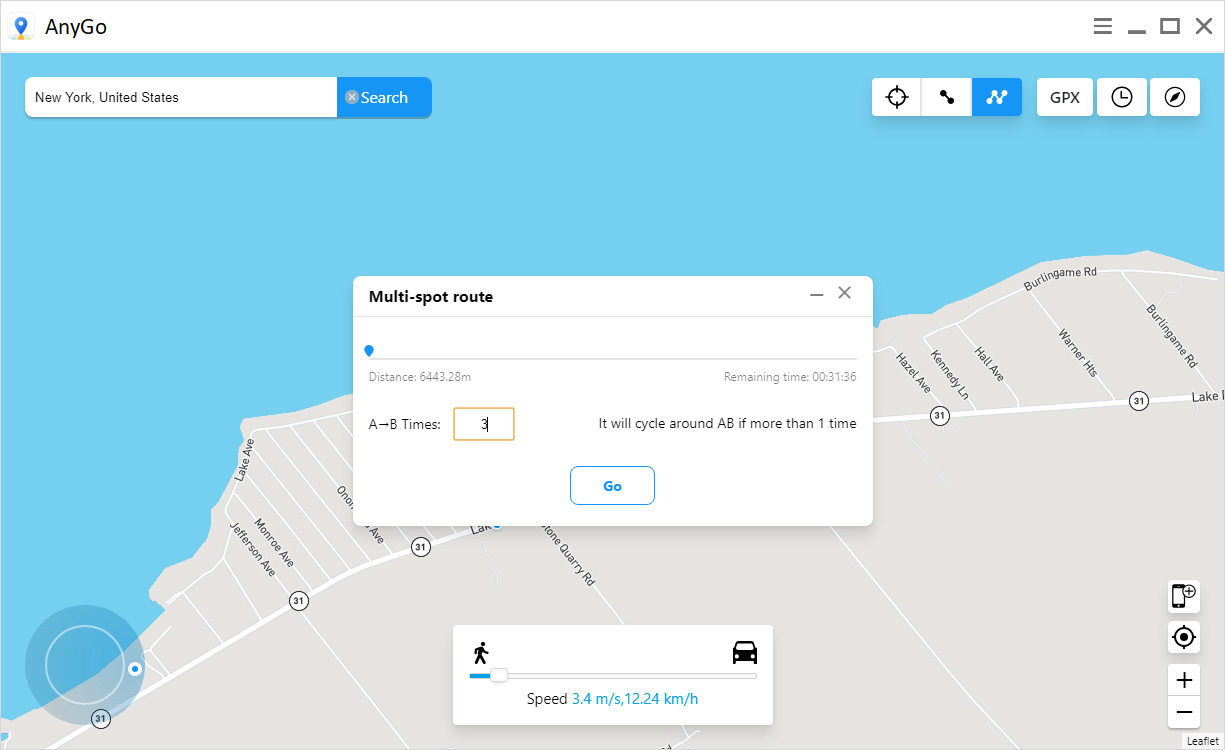The height and width of the screenshot is (750, 1225).
Task: Close the Multi-spot route dialog
Action: pyautogui.click(x=845, y=293)
